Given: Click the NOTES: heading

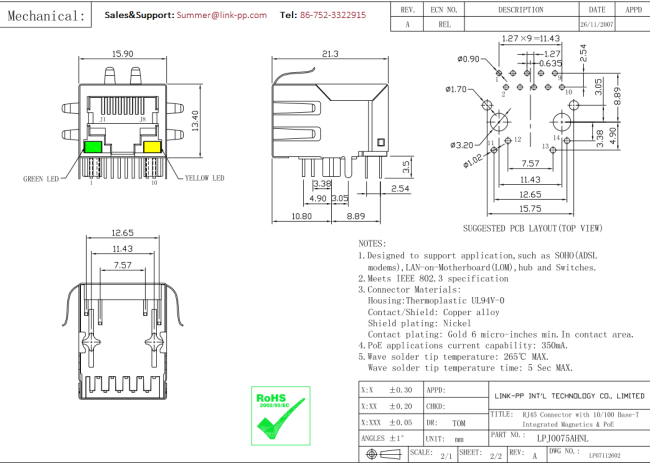Looking at the screenshot, I should 372,243.
